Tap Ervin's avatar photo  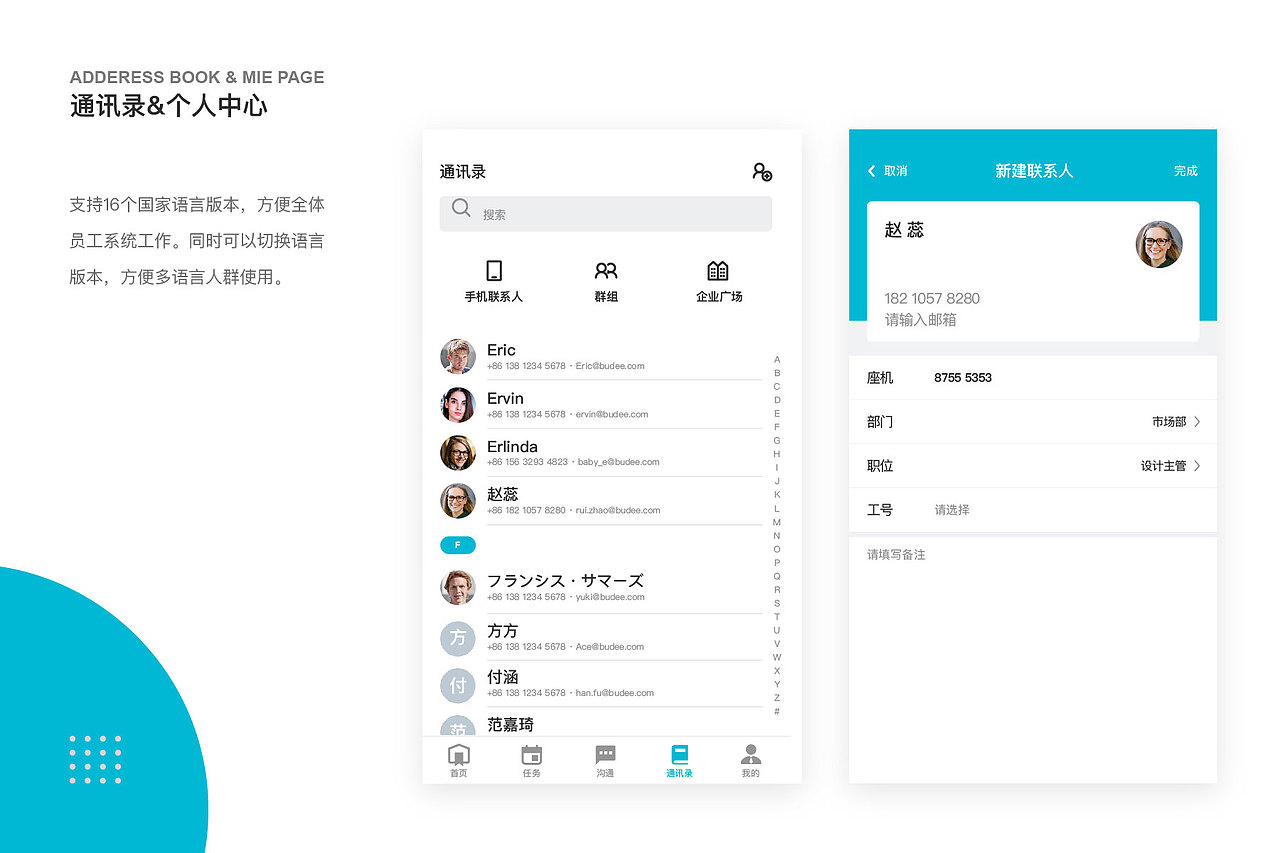tap(458, 404)
